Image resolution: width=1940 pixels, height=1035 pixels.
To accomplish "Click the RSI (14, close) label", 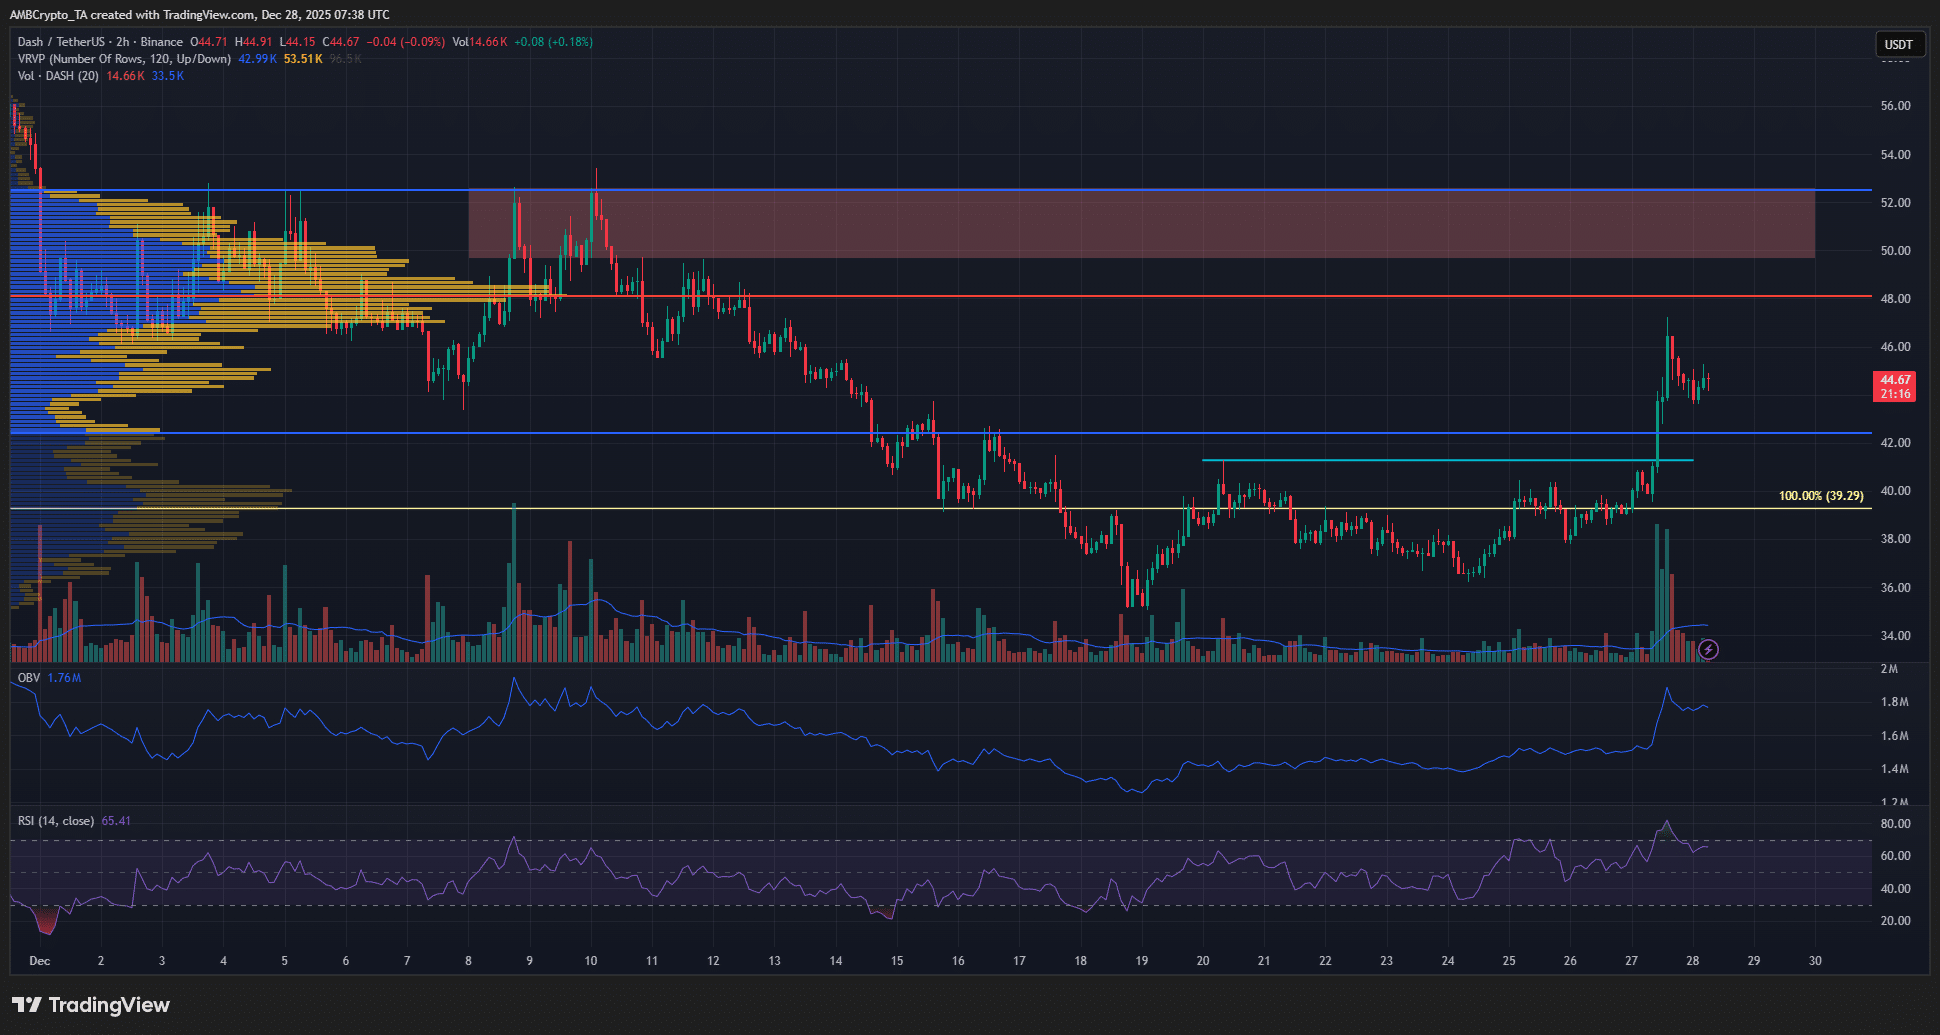I will click(56, 821).
